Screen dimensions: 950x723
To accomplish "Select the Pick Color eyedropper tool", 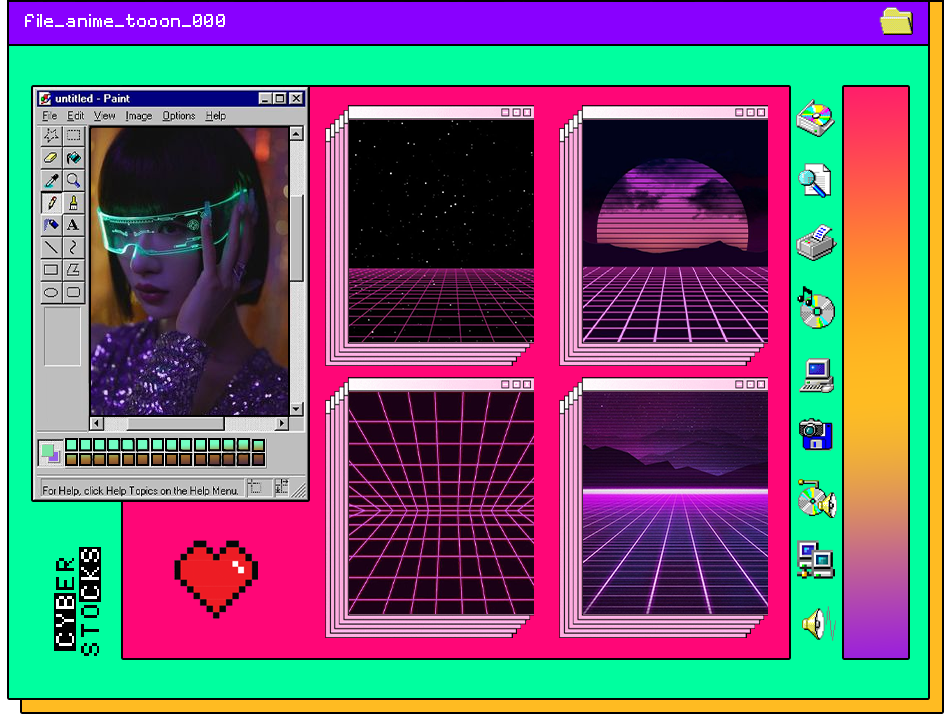I will pos(51,181).
